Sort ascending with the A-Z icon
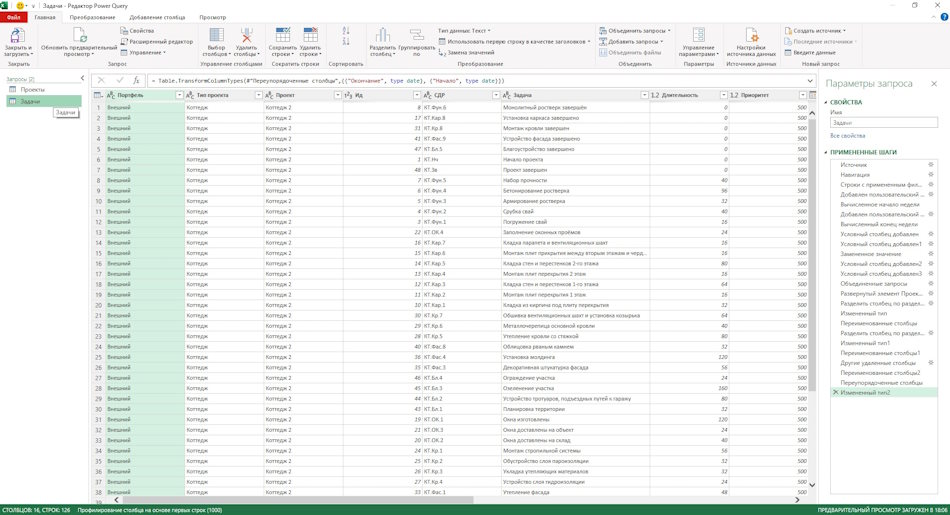The height and width of the screenshot is (515, 950). [346, 30]
